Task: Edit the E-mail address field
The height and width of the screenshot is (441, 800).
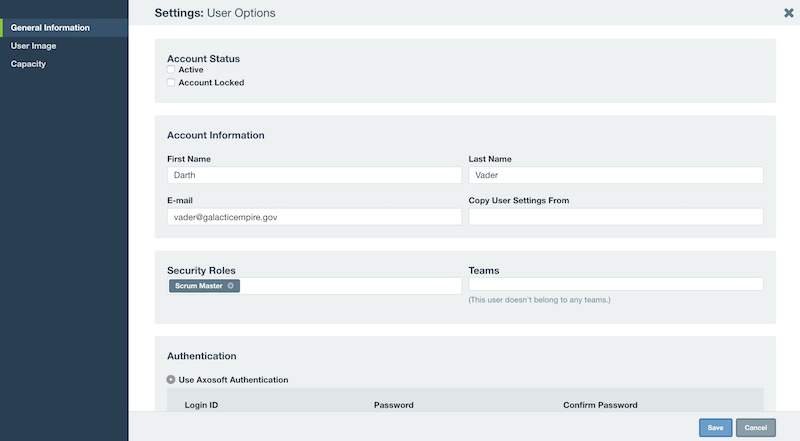Action: 314,217
